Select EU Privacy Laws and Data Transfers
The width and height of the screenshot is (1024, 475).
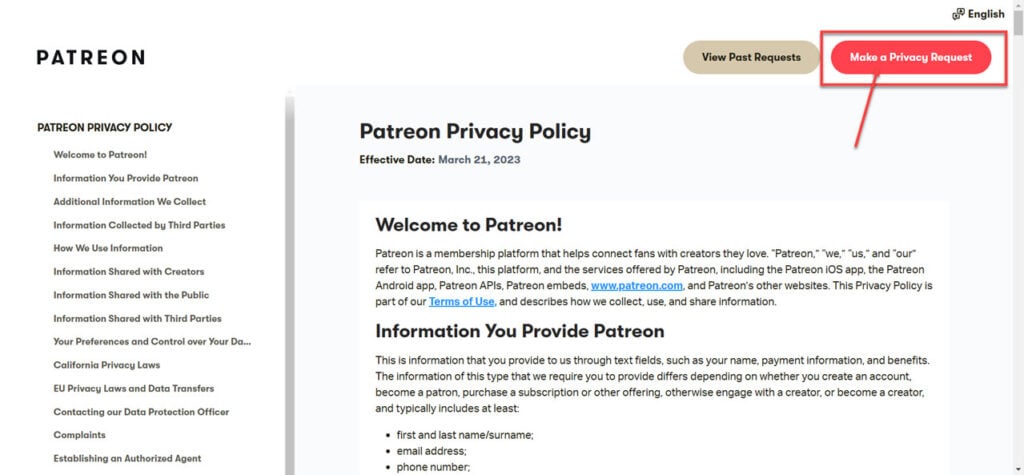click(x=133, y=389)
